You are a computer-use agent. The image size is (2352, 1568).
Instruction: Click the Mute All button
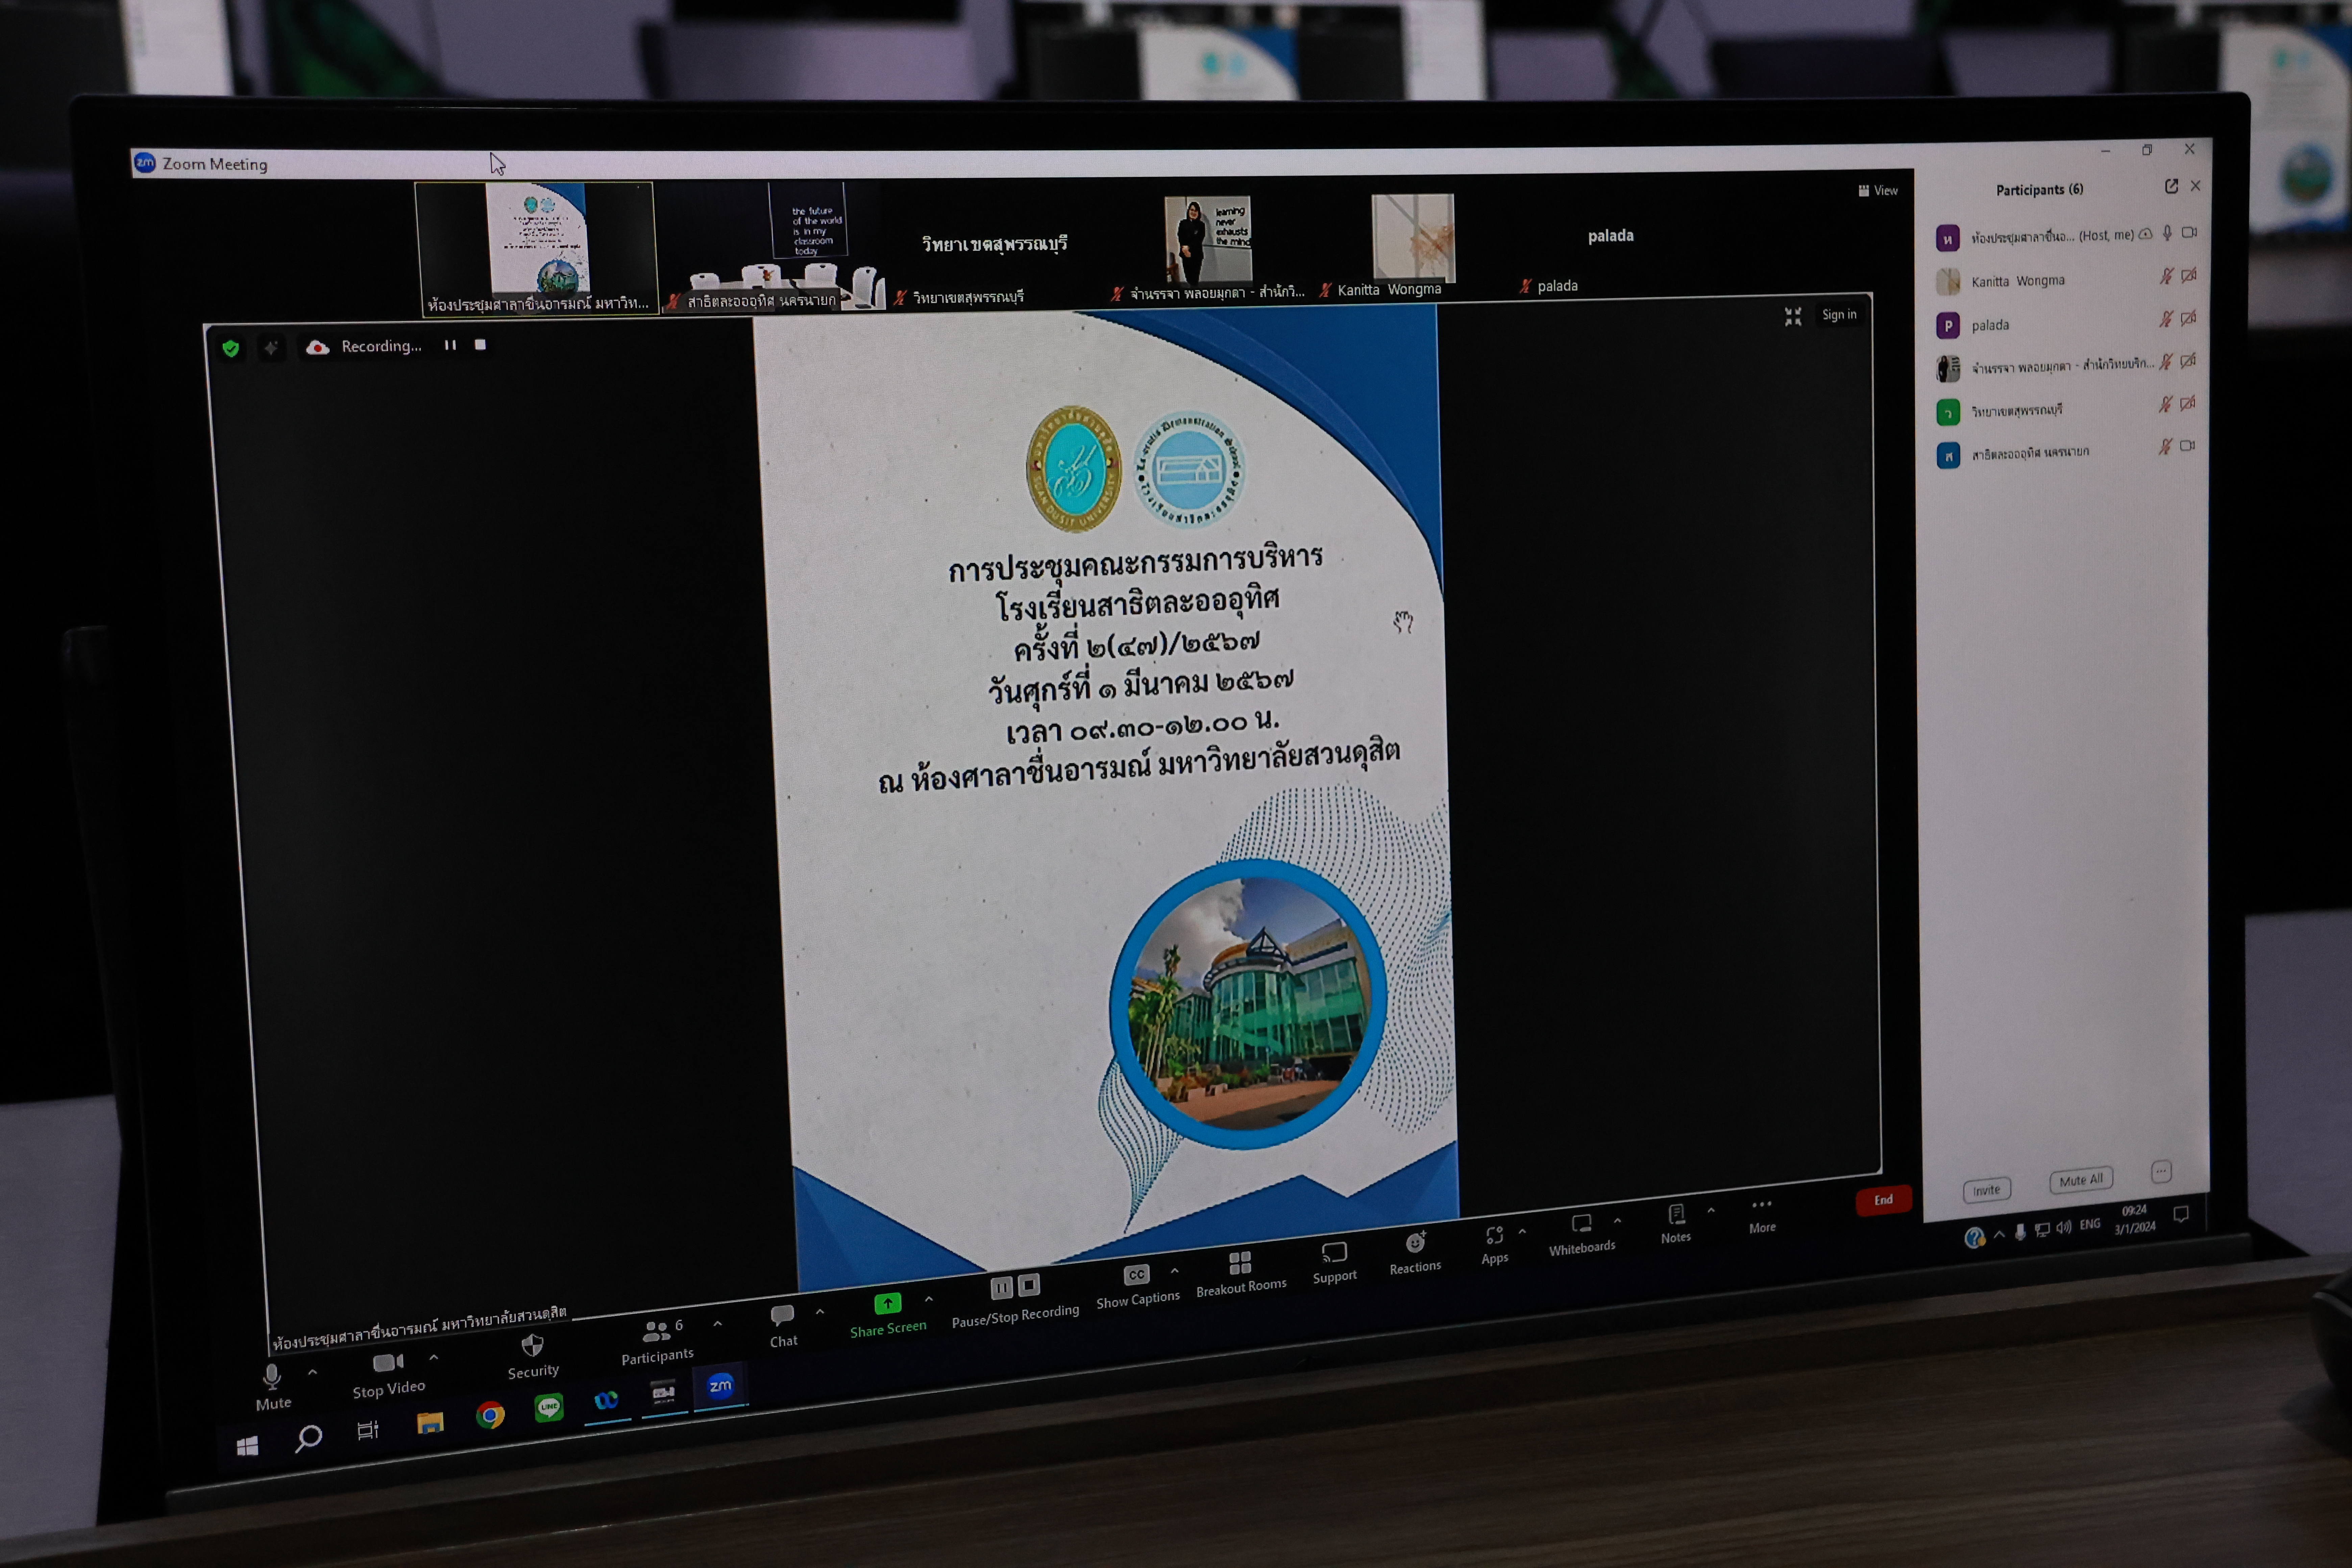[2081, 1180]
